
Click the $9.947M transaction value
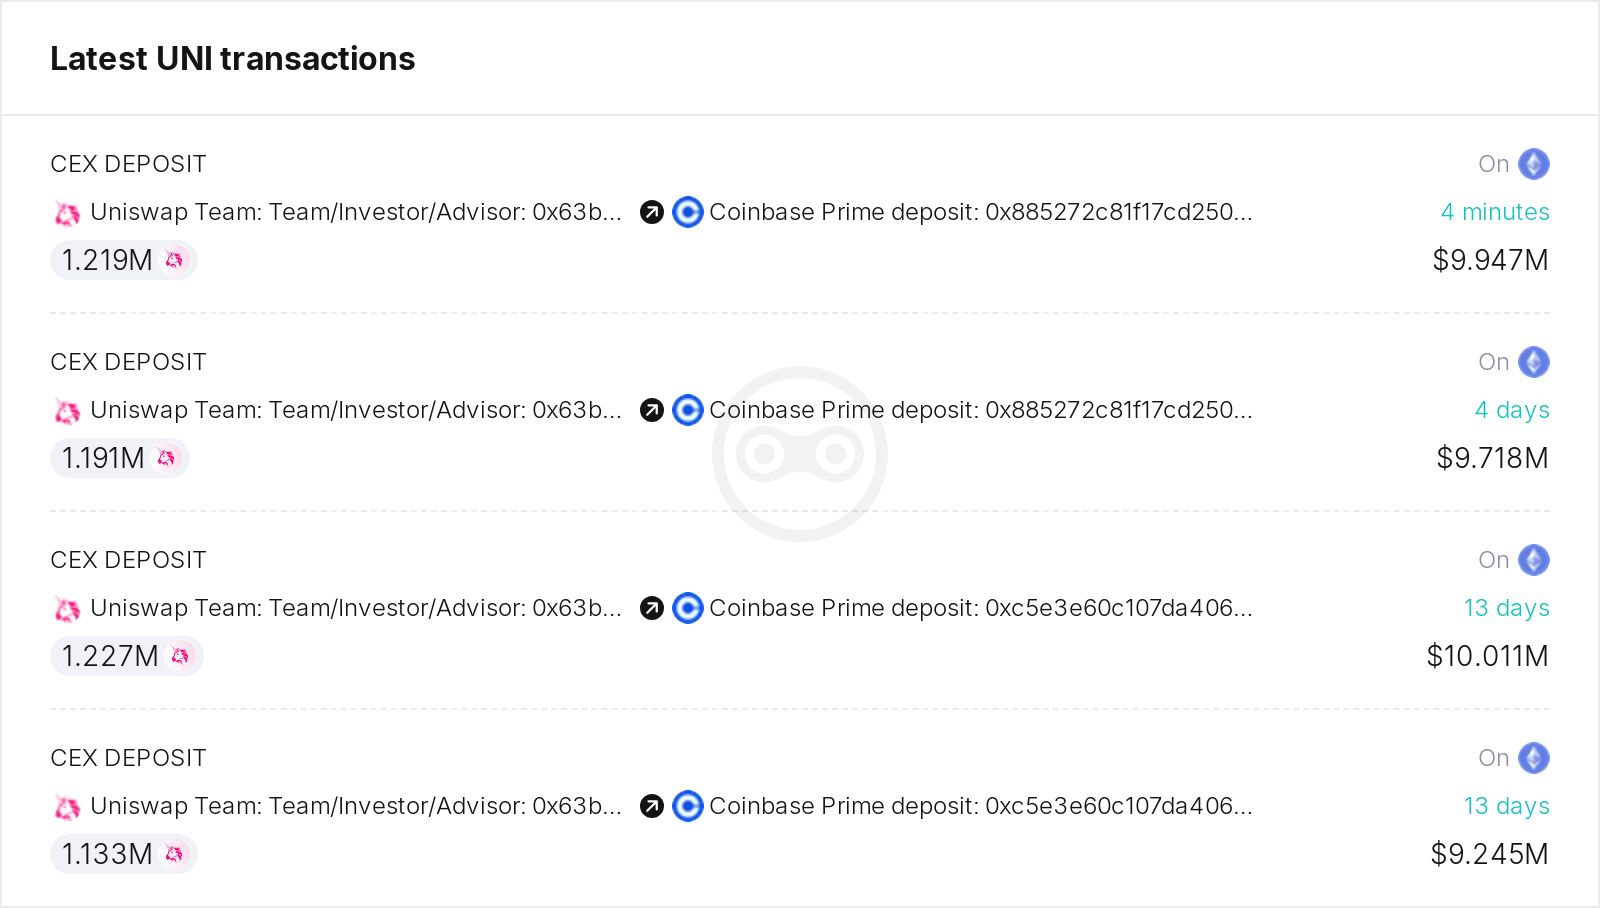tap(1489, 260)
